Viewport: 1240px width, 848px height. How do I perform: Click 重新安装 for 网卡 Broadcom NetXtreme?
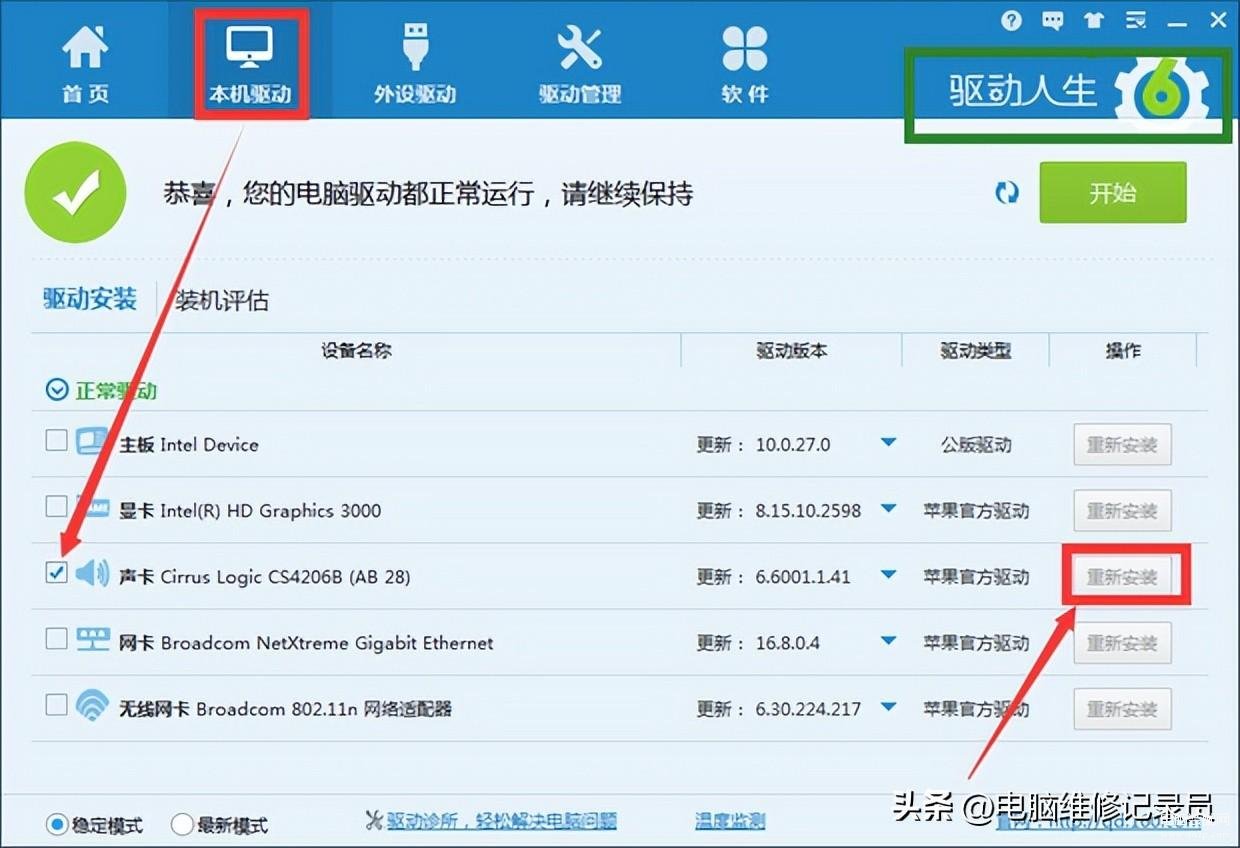[x=1122, y=642]
